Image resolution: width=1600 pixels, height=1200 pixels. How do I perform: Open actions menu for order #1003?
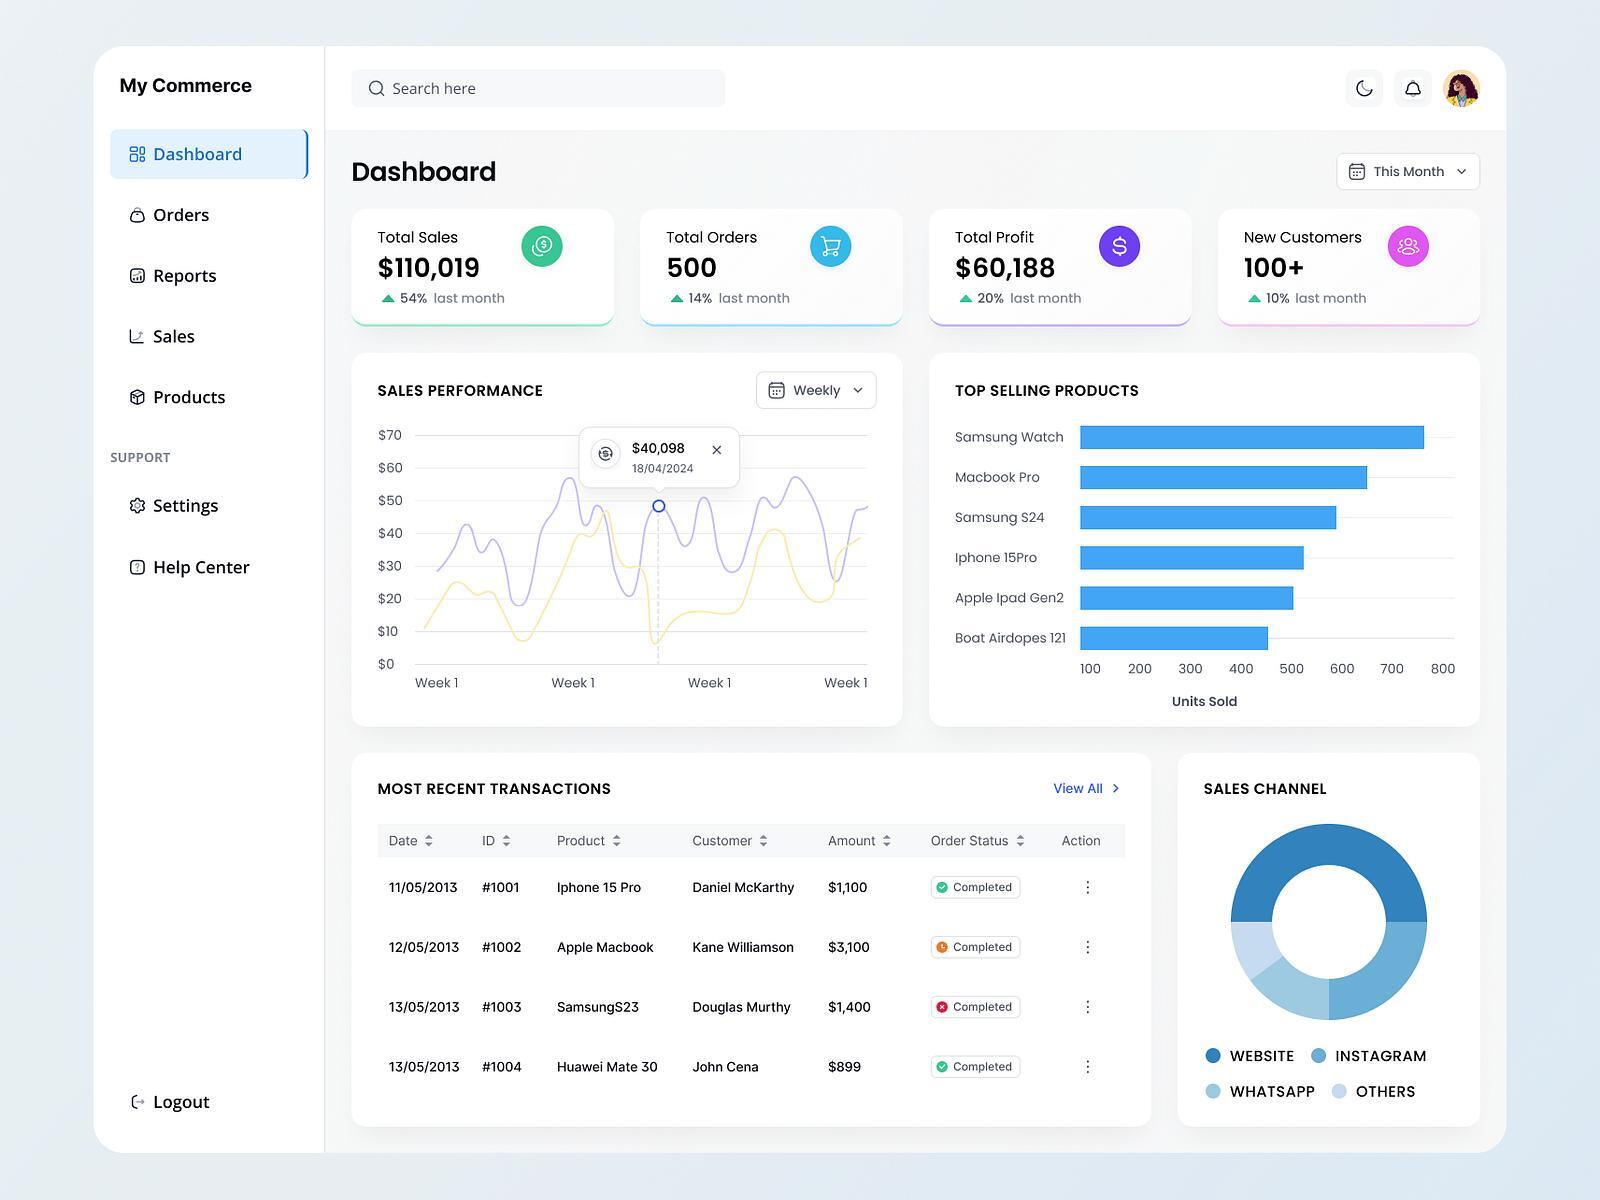pos(1087,1007)
